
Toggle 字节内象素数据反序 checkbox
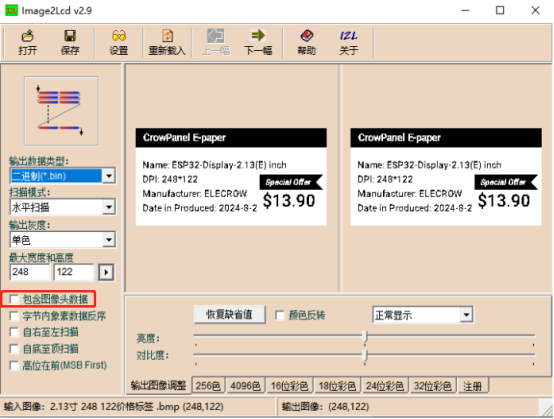click(14, 316)
